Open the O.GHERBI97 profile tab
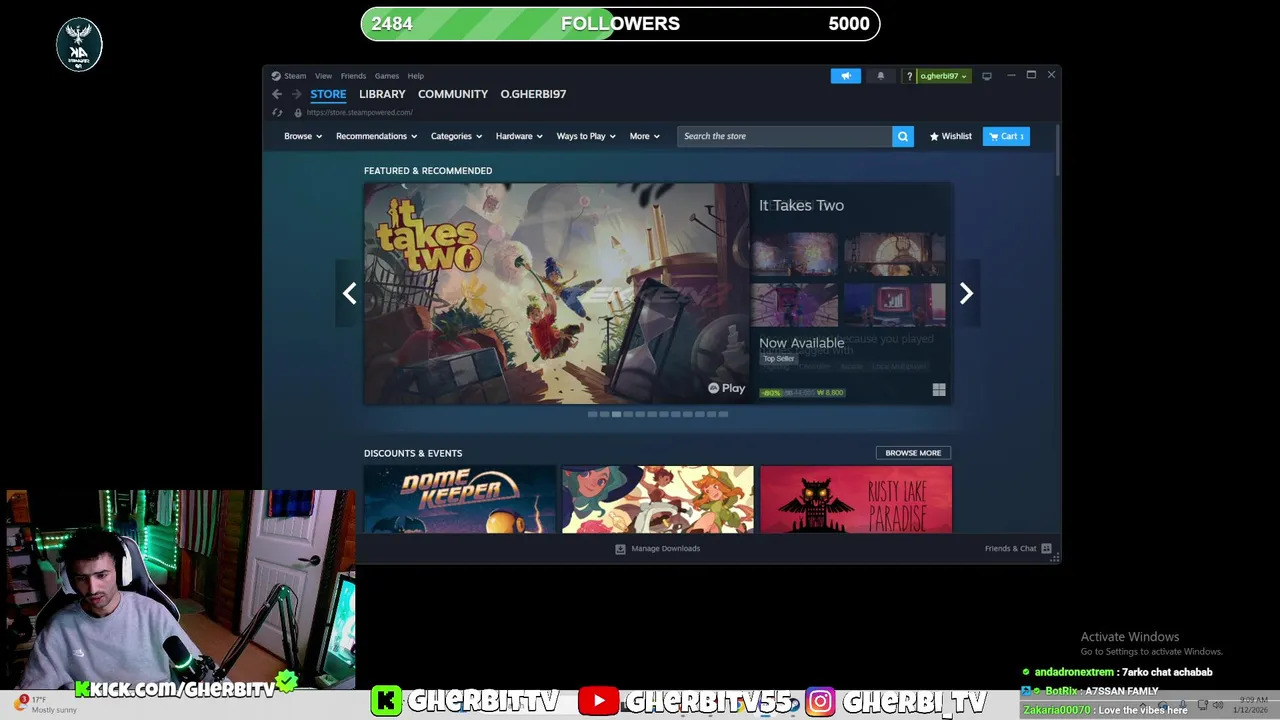The image size is (1280, 720). pos(533,94)
